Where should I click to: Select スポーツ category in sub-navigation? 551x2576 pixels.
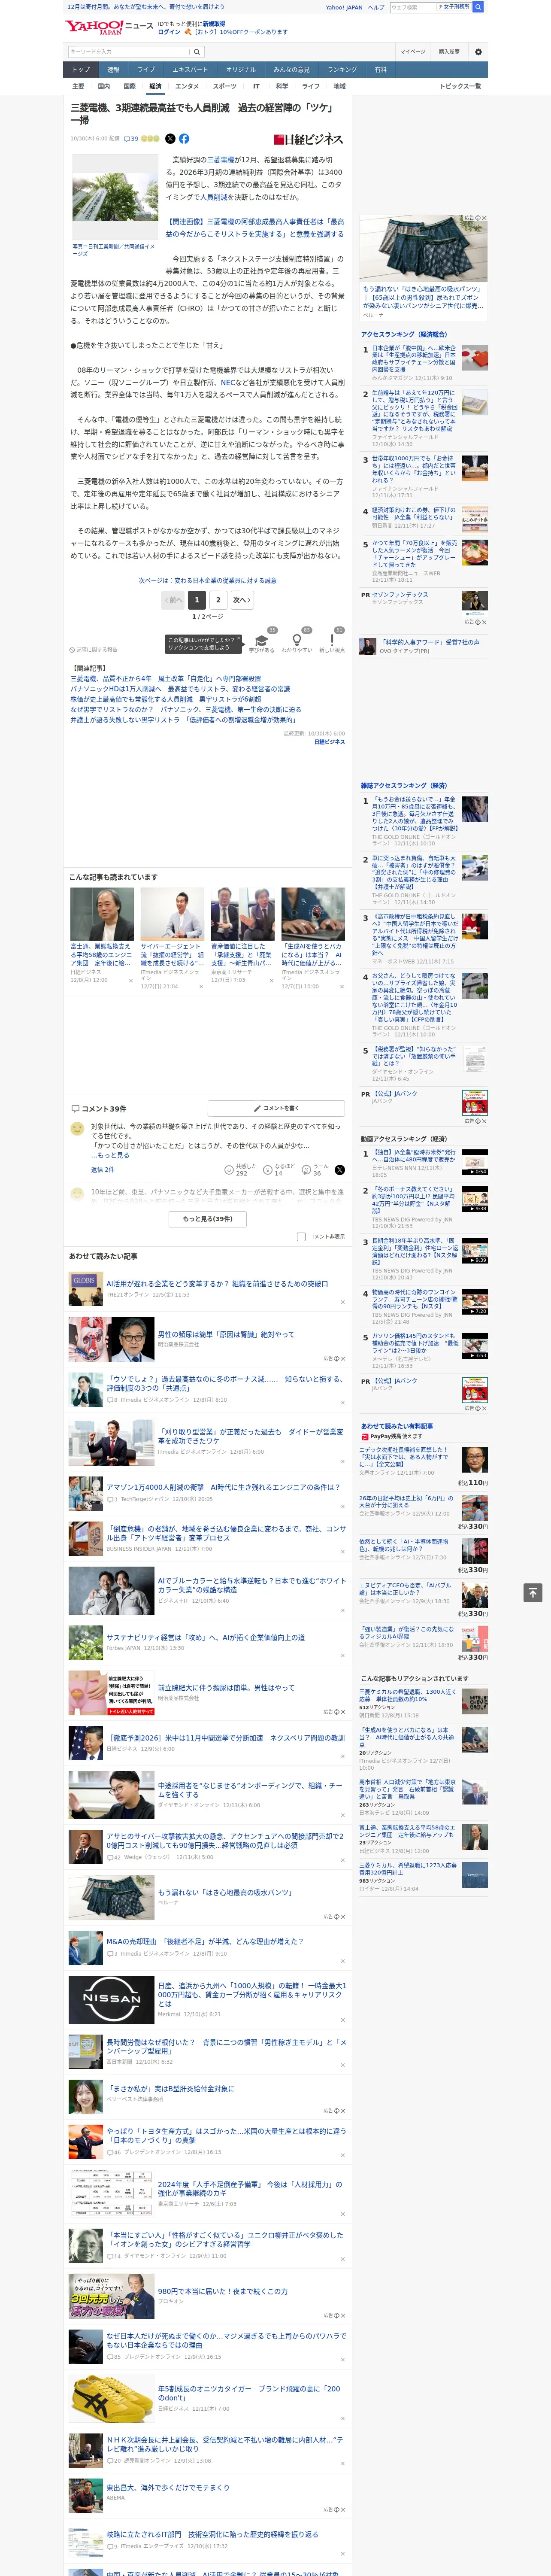click(225, 86)
